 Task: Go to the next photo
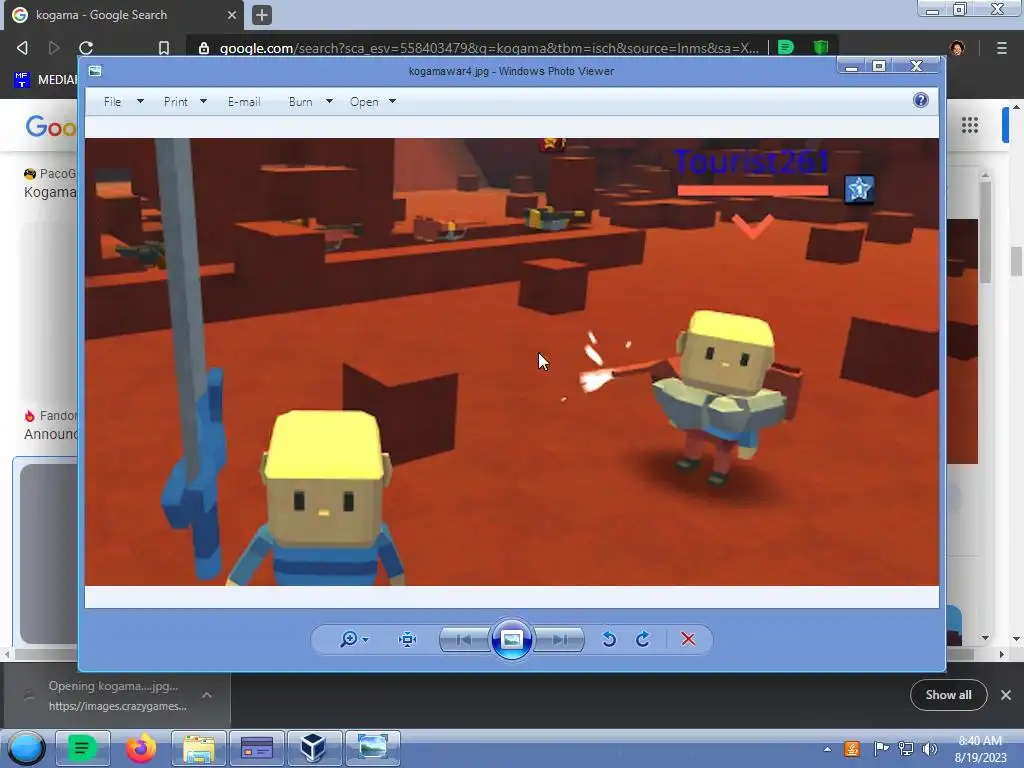559,639
